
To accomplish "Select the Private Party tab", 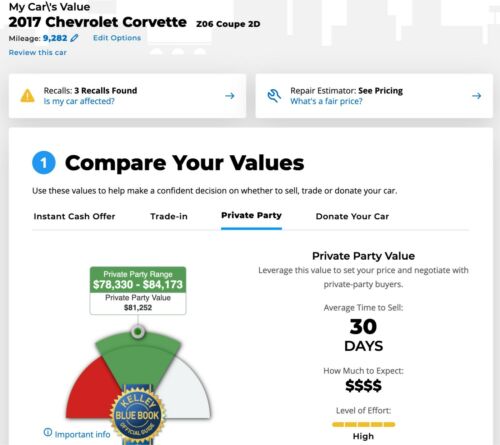I will [x=251, y=215].
